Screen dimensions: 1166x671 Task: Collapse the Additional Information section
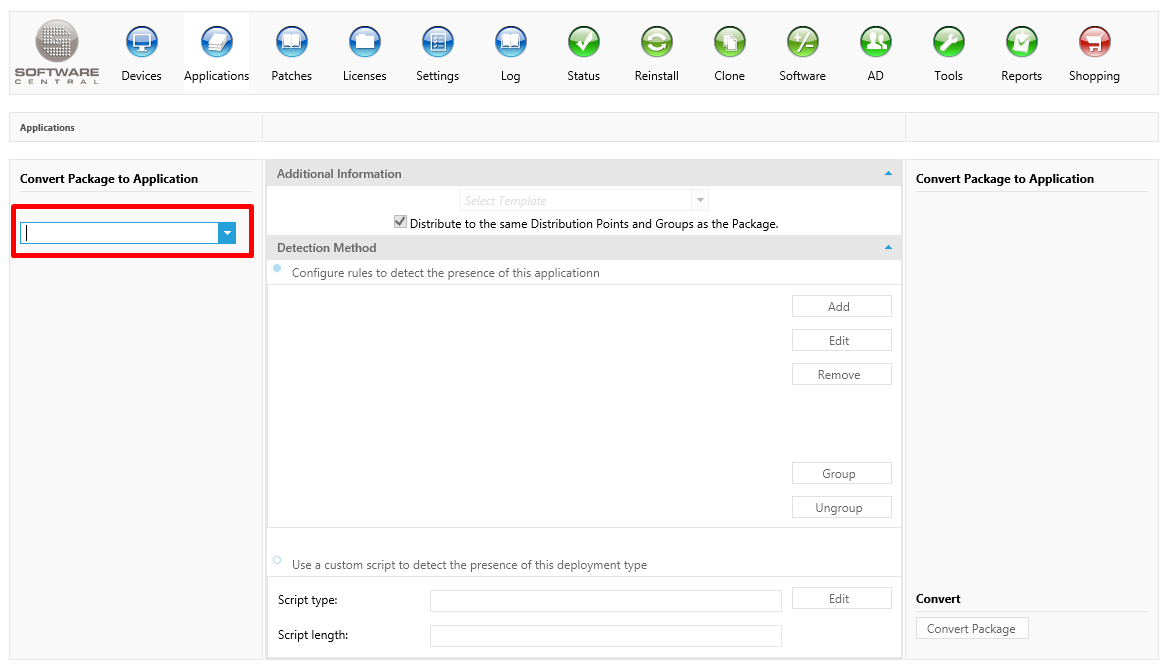(888, 173)
